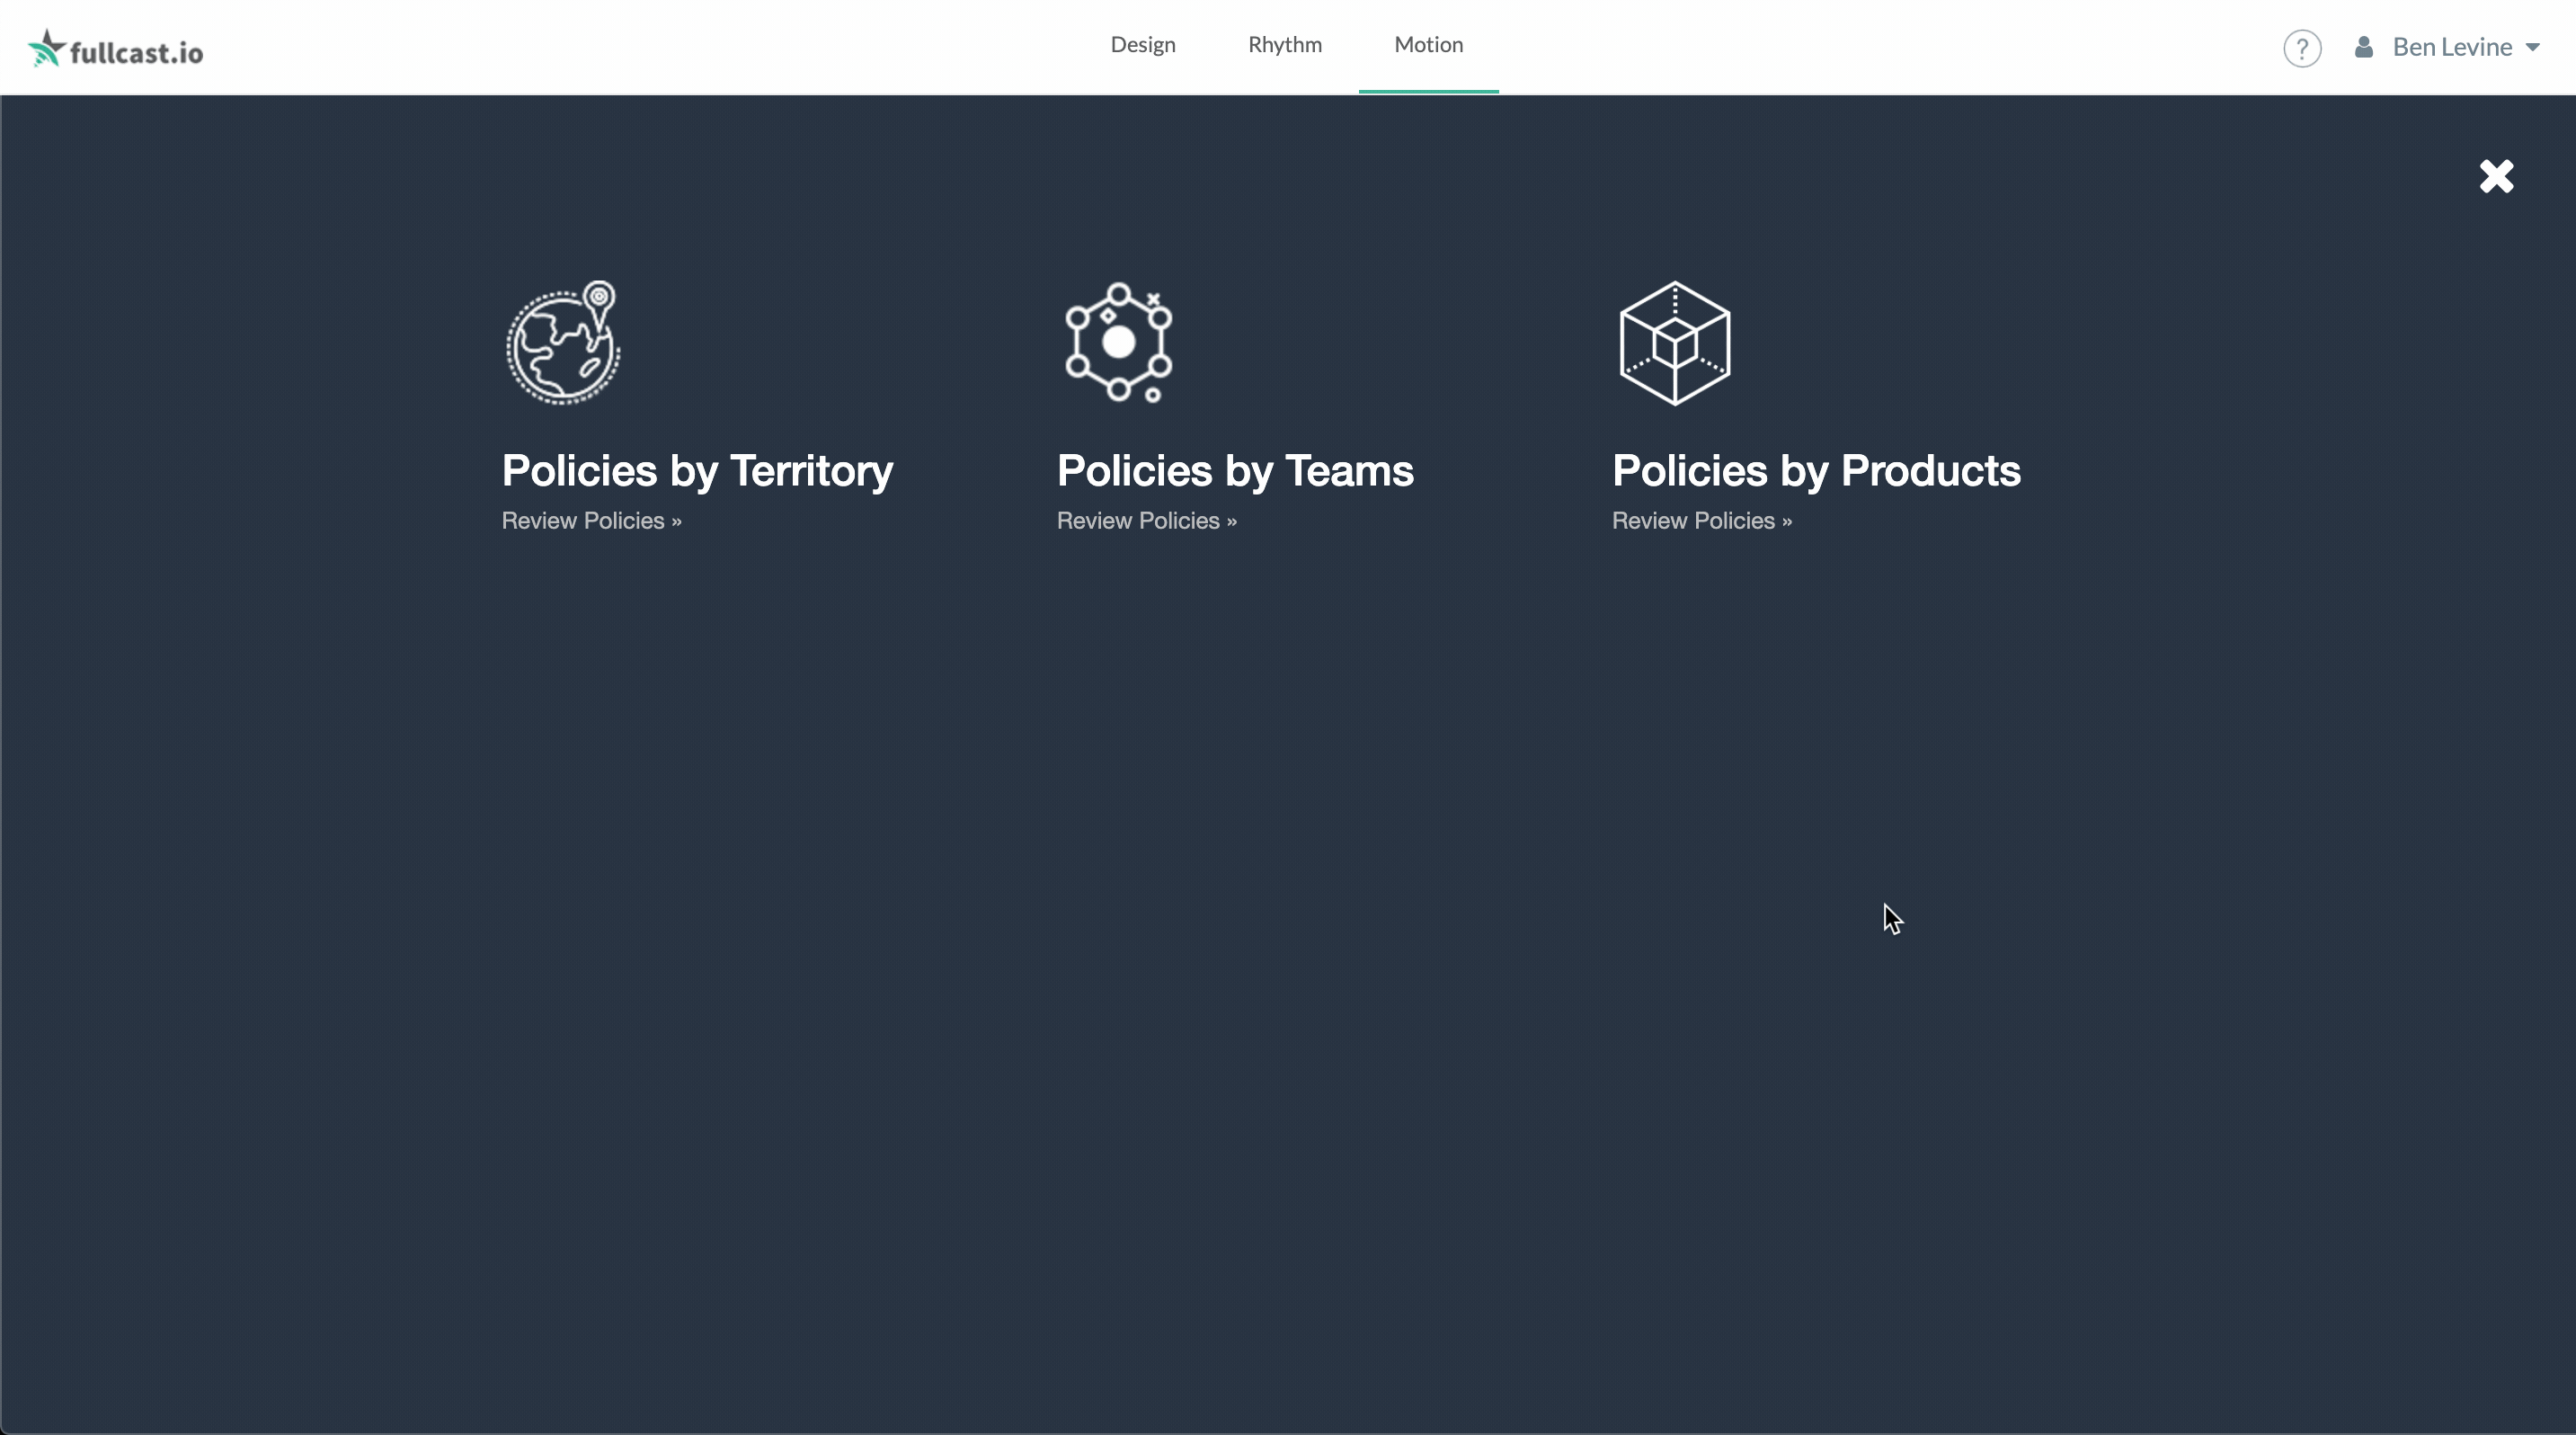Open Review Policies under Territory
Image resolution: width=2576 pixels, height=1435 pixels.
[591, 521]
